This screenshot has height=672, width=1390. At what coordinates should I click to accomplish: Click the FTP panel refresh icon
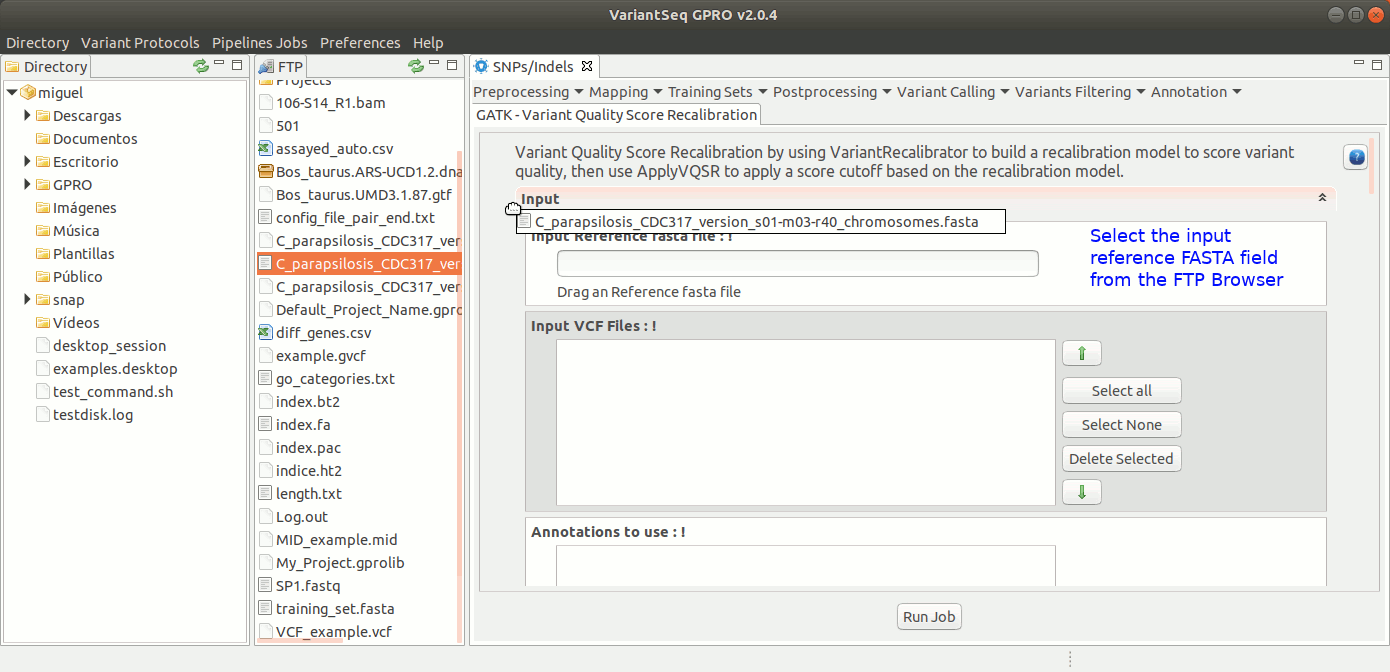(x=416, y=66)
